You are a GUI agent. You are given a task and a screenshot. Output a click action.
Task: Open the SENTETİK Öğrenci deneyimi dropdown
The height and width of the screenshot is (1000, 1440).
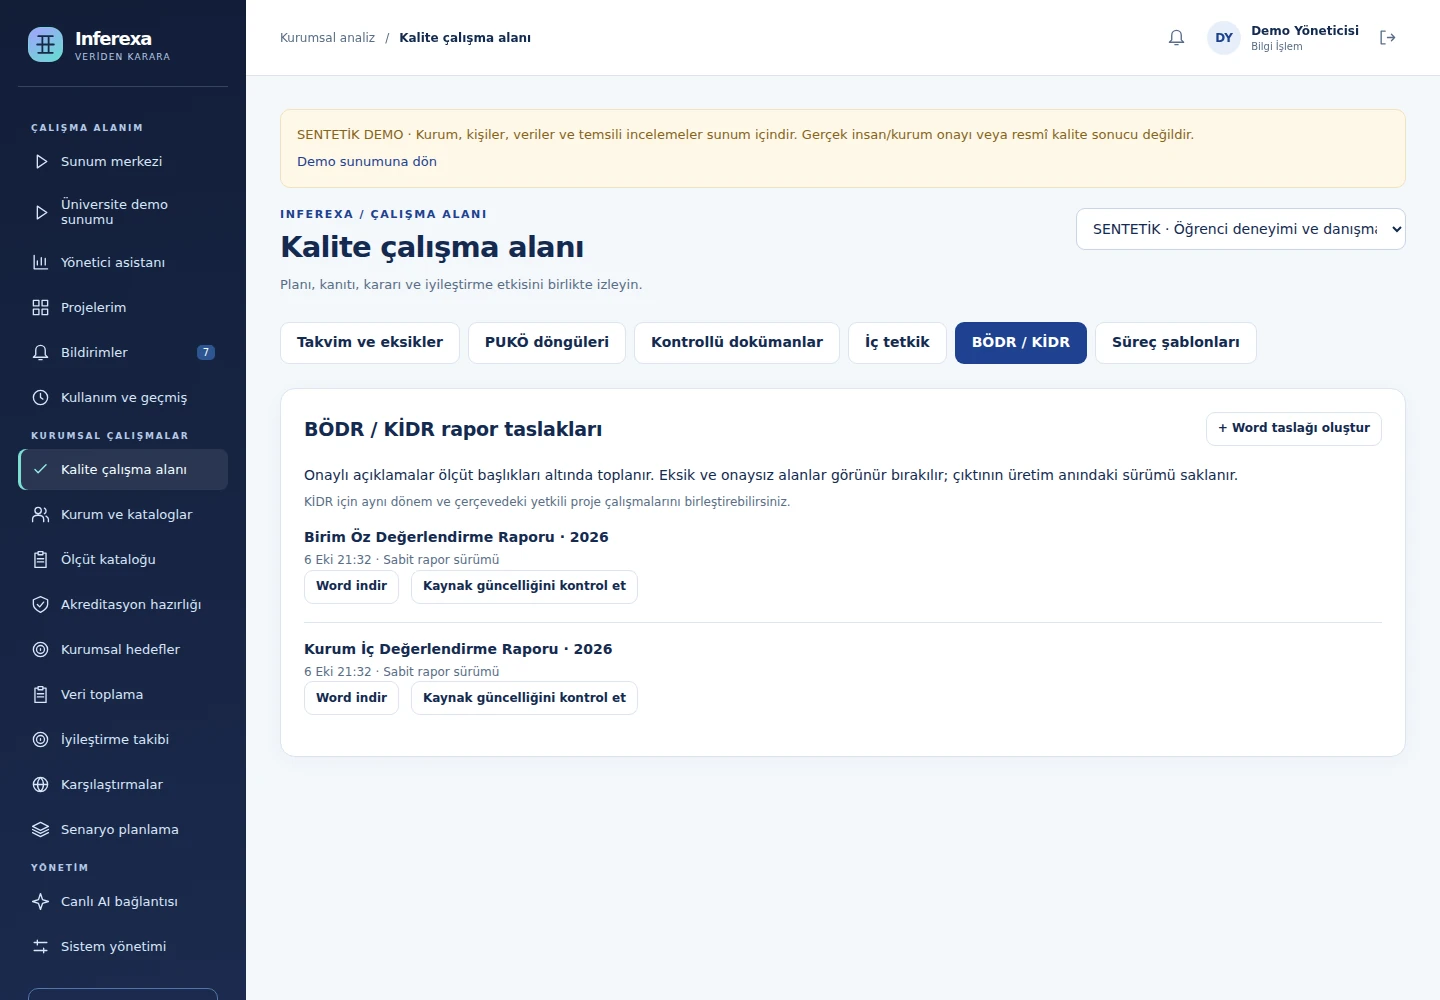[1240, 229]
